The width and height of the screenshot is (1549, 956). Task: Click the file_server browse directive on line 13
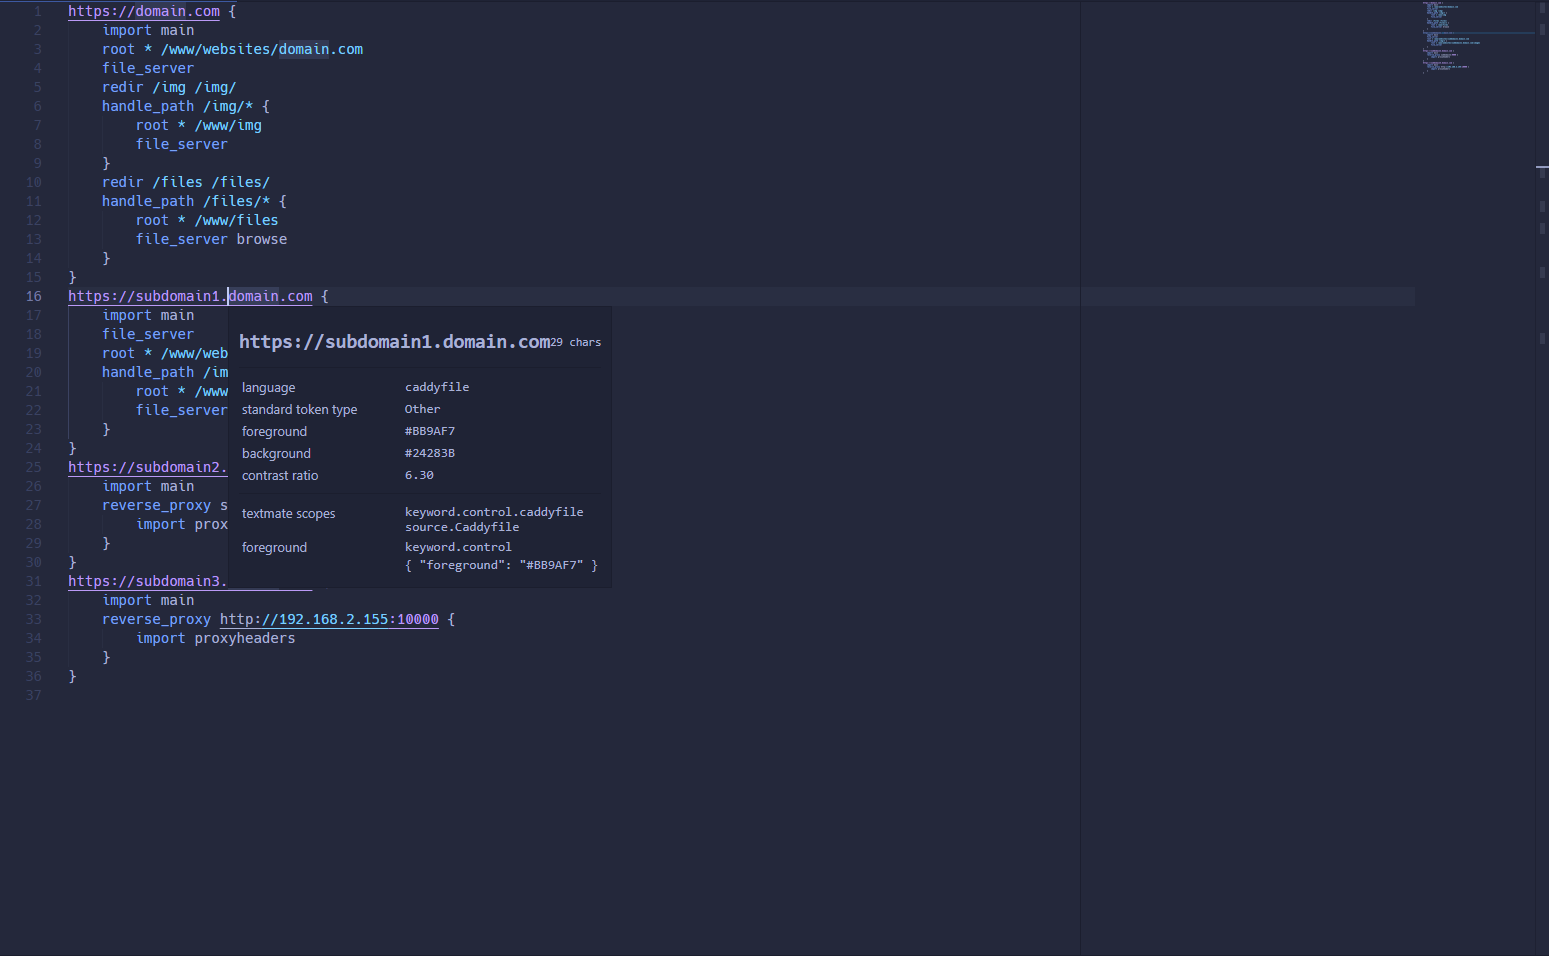click(211, 238)
